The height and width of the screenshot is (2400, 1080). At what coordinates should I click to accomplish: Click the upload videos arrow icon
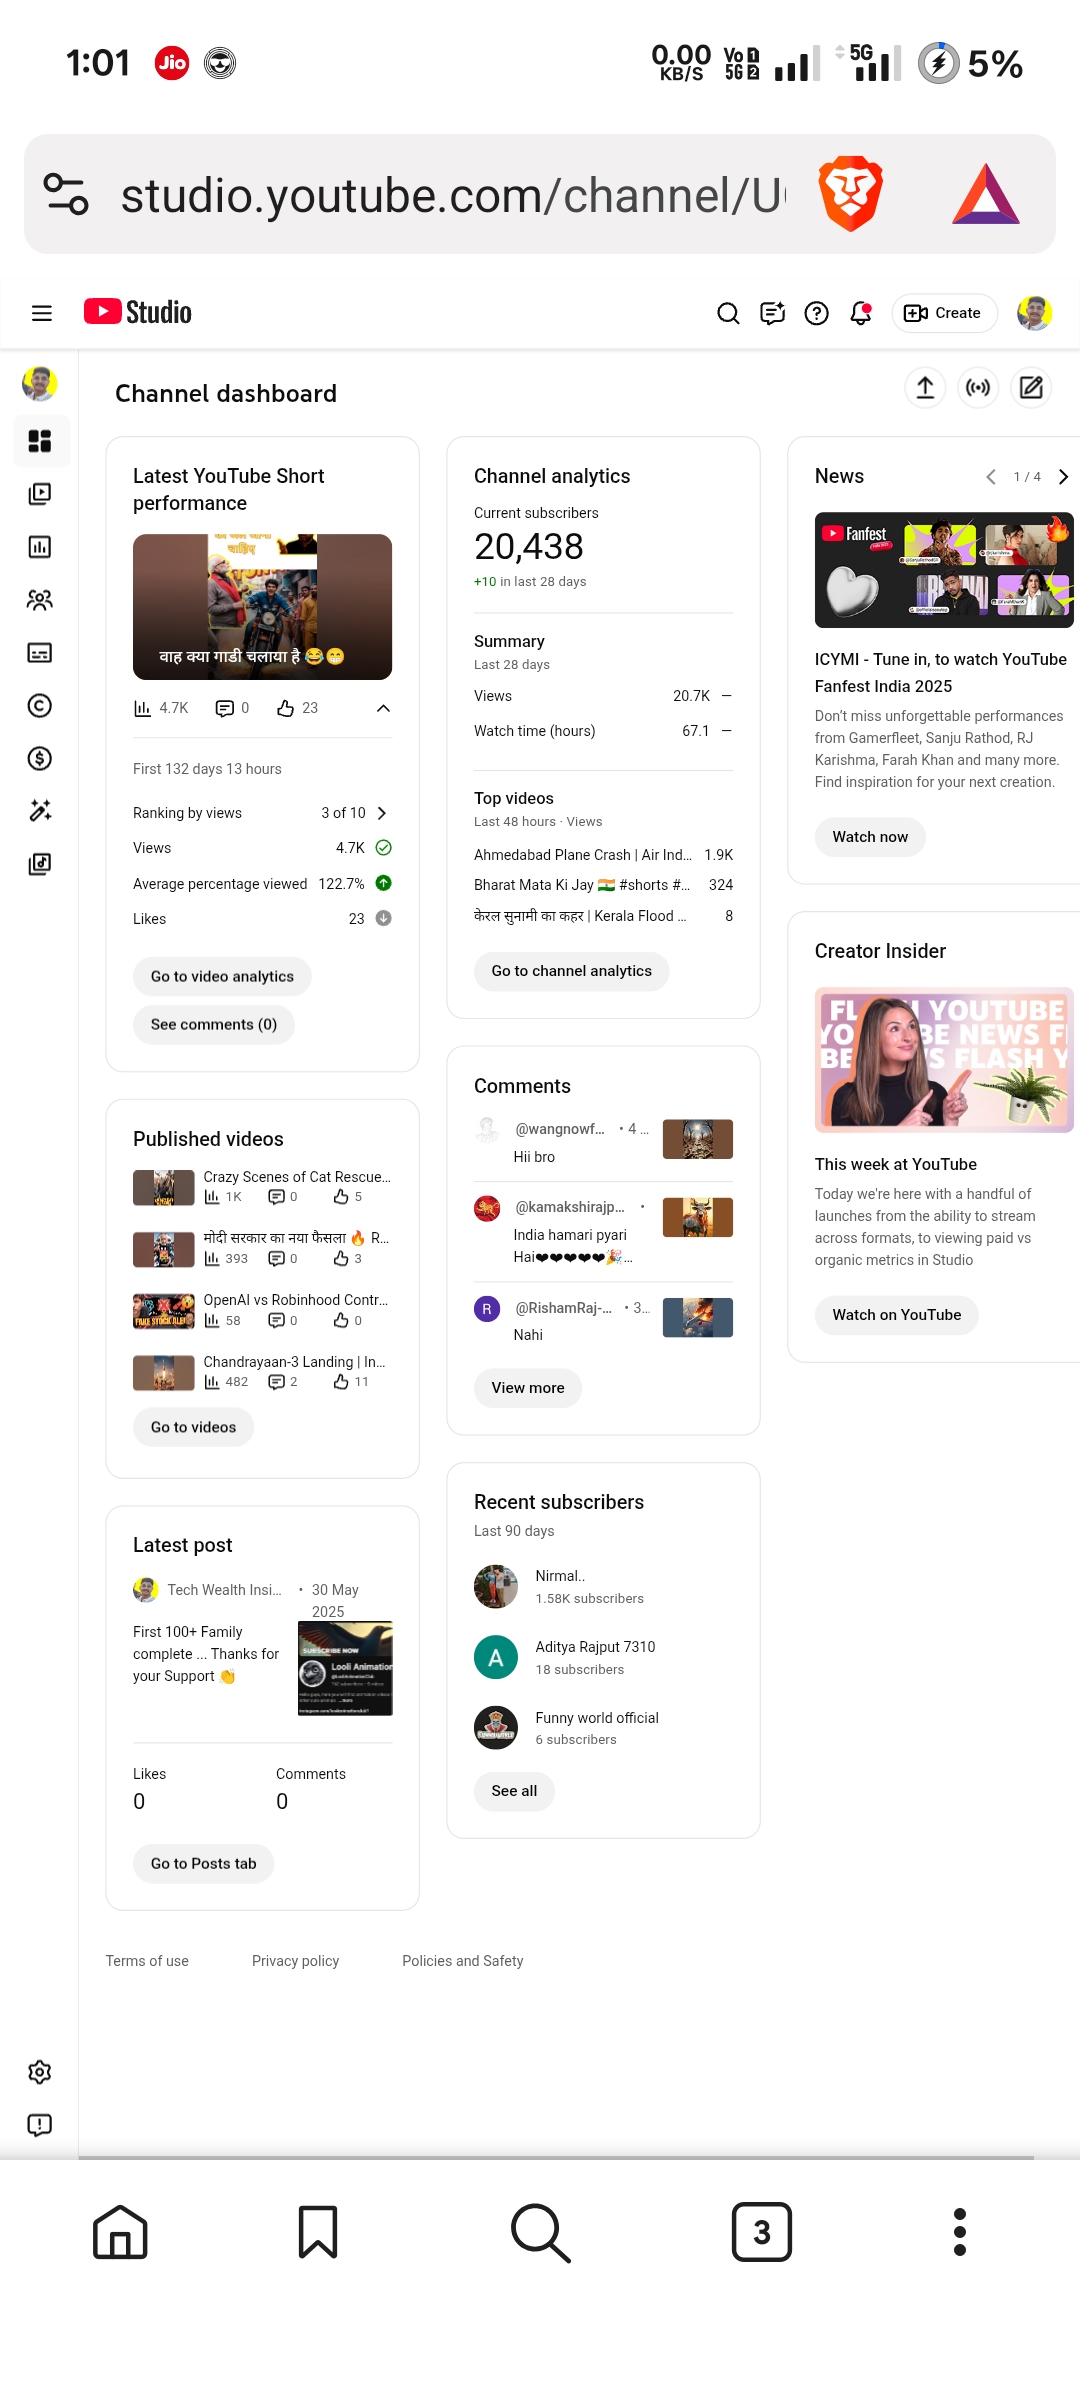(x=925, y=388)
